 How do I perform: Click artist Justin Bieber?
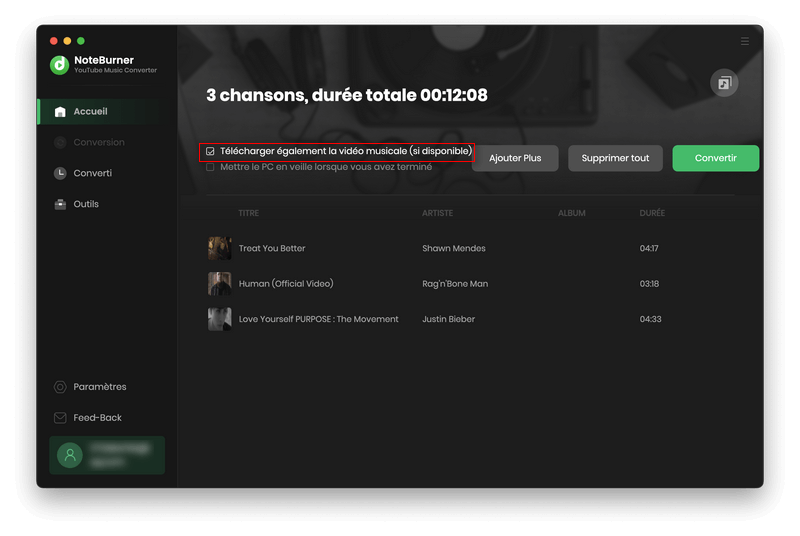tap(448, 319)
